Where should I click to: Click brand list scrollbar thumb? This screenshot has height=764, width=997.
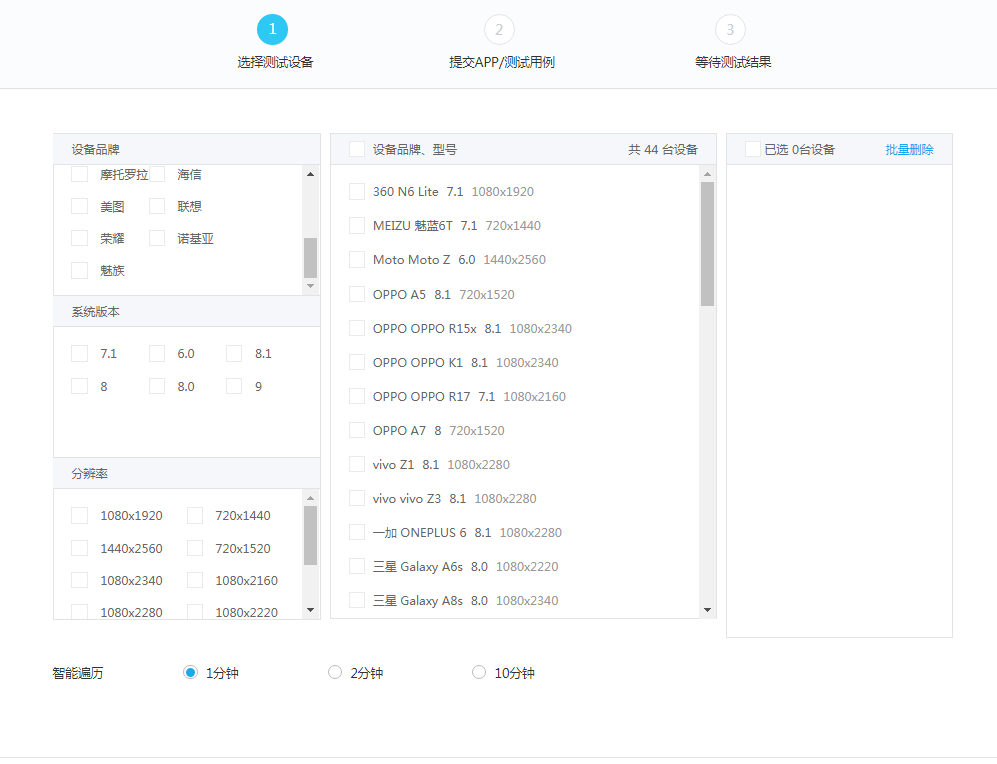[310, 258]
